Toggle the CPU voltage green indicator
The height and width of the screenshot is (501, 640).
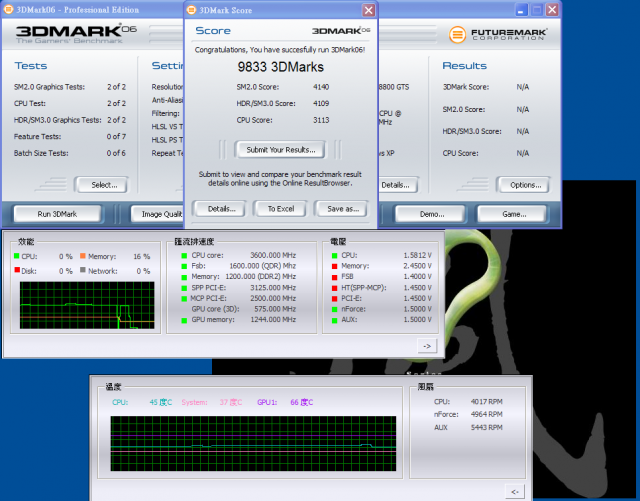pyautogui.click(x=334, y=256)
